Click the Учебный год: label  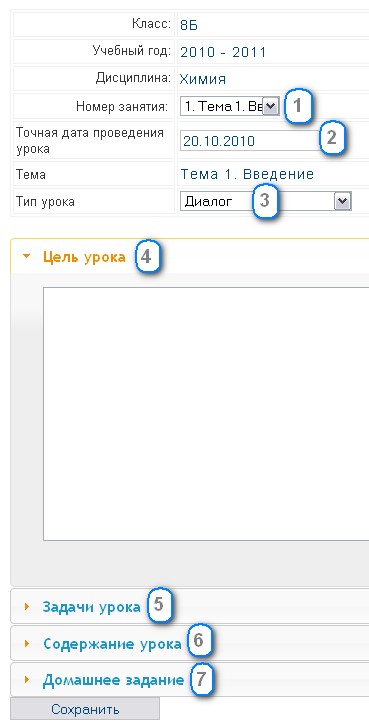pyautogui.click(x=132, y=50)
